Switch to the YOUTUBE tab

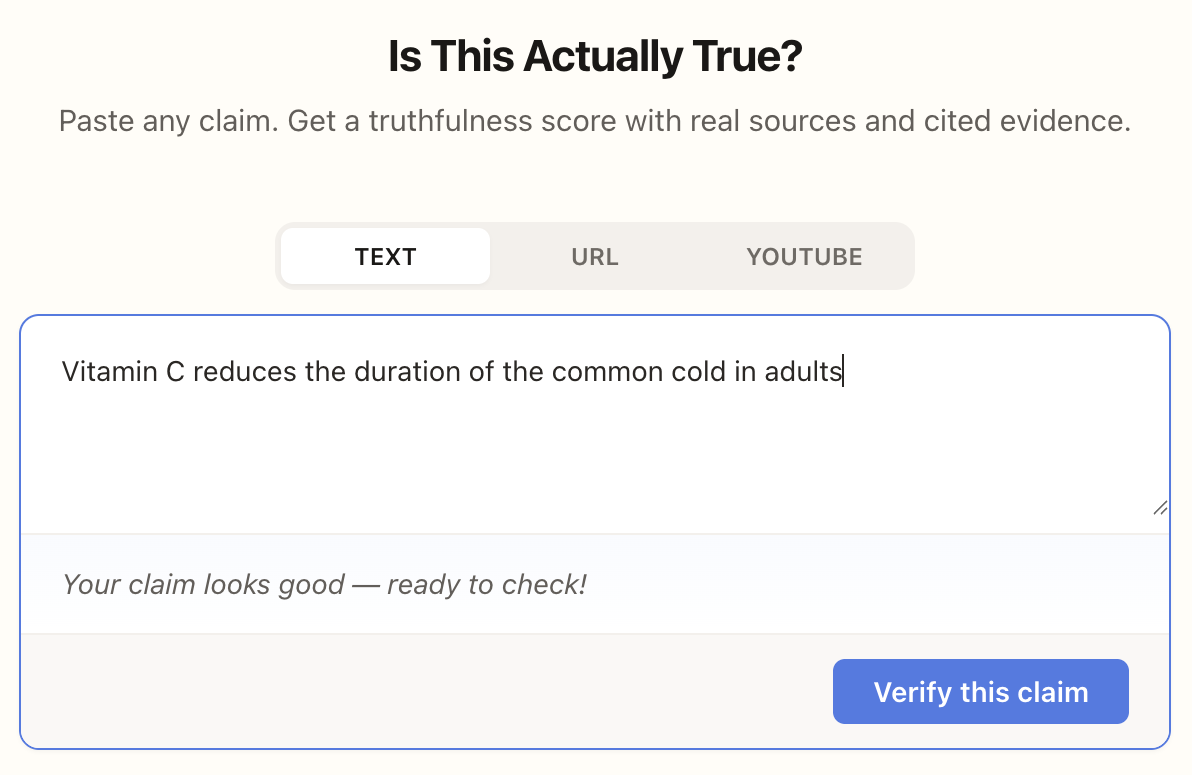(x=803, y=256)
